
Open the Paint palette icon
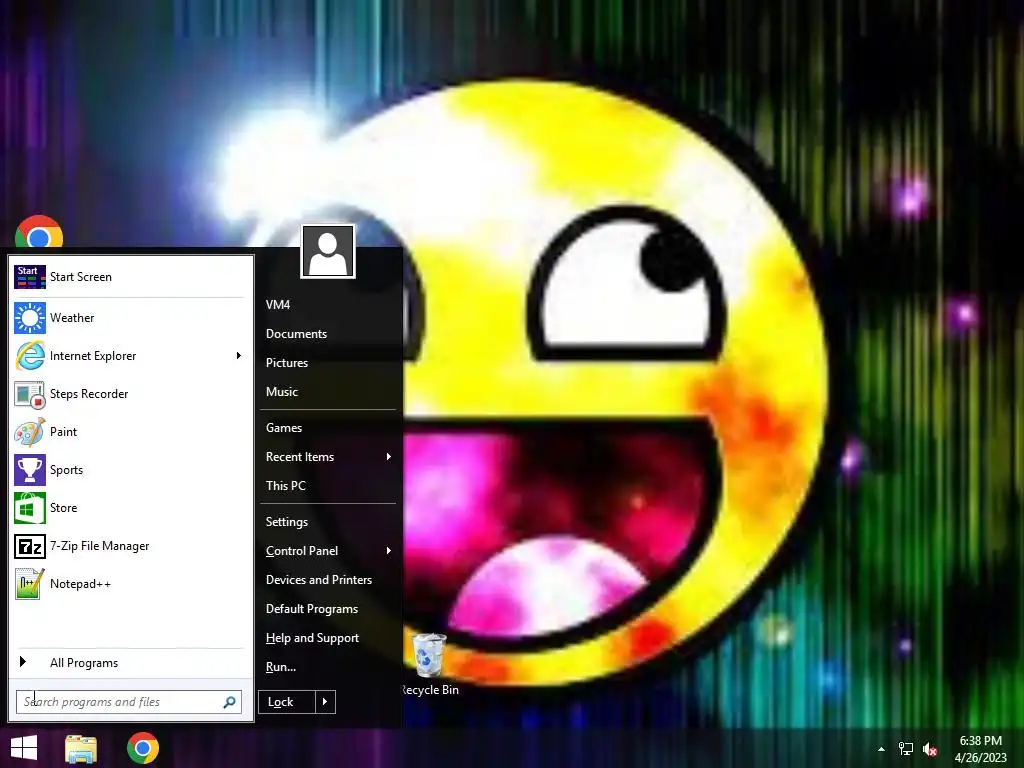click(x=30, y=432)
